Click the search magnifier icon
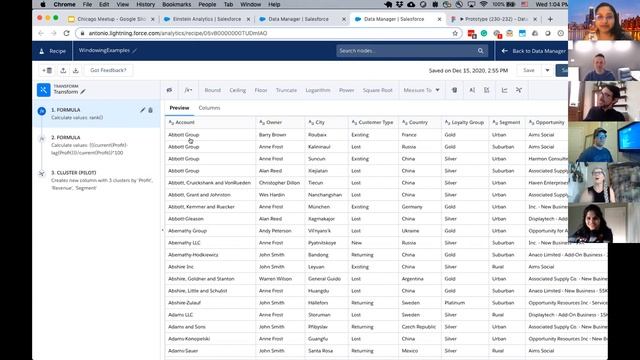Screen dimensions: 640x360 480,51
